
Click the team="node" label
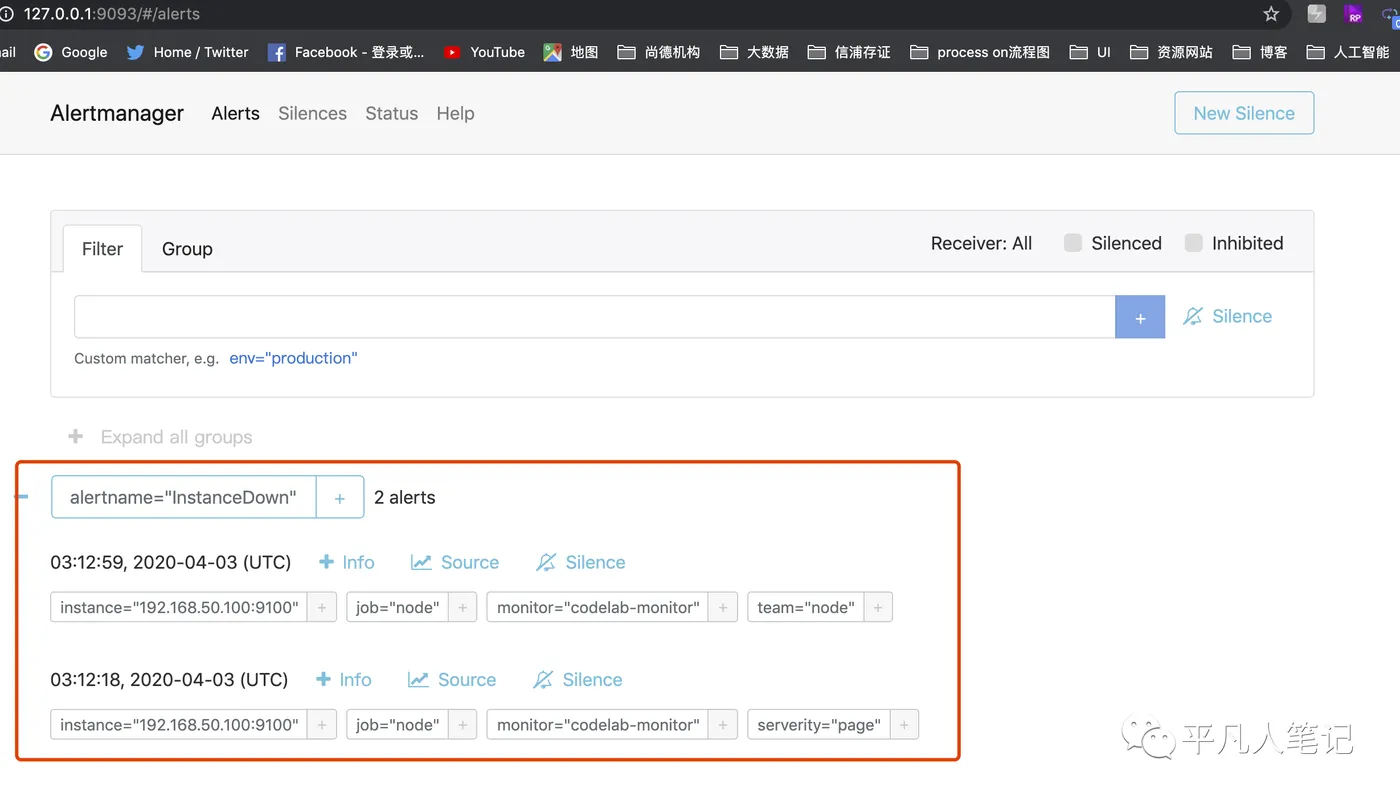coord(806,607)
